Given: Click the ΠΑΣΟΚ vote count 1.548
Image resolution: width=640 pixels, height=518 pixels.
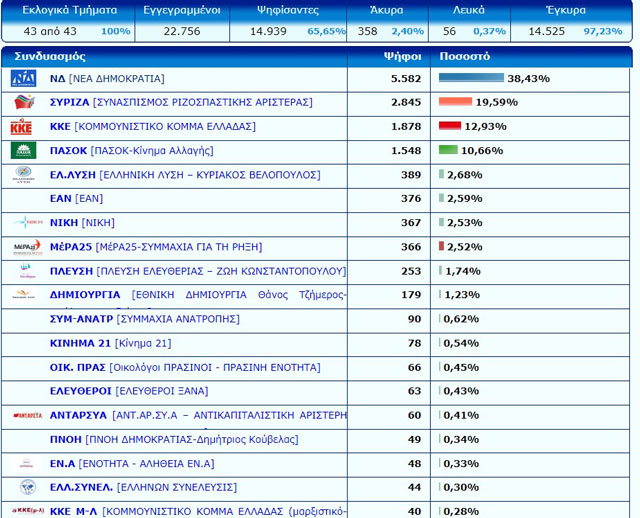Looking at the screenshot, I should pyautogui.click(x=406, y=151).
